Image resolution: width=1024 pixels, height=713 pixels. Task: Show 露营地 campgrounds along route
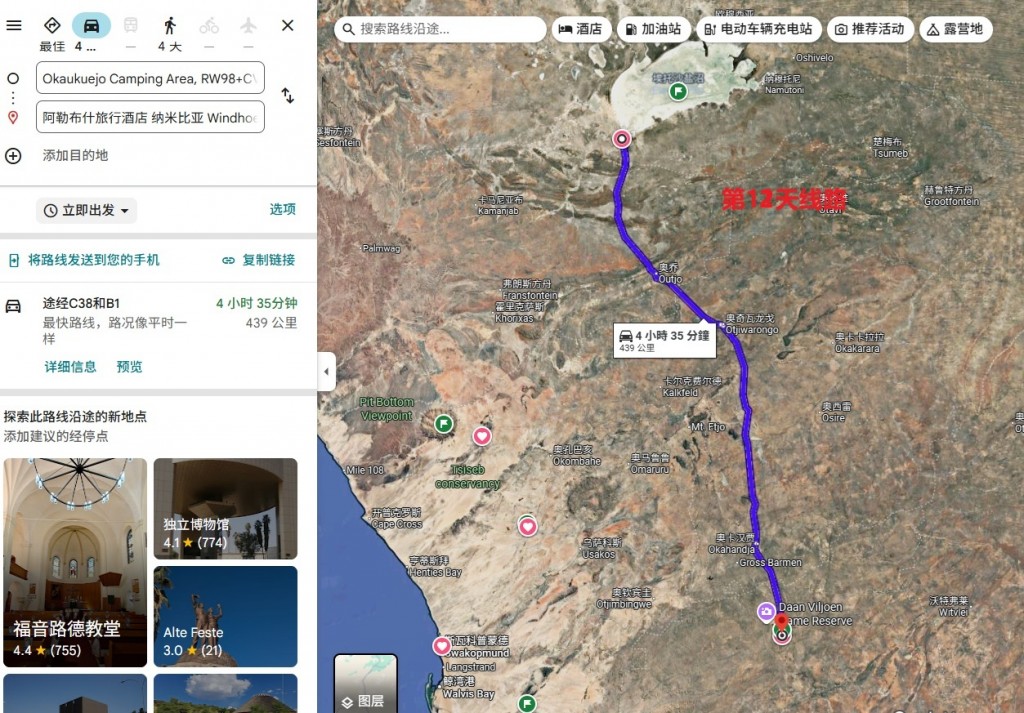tap(955, 29)
